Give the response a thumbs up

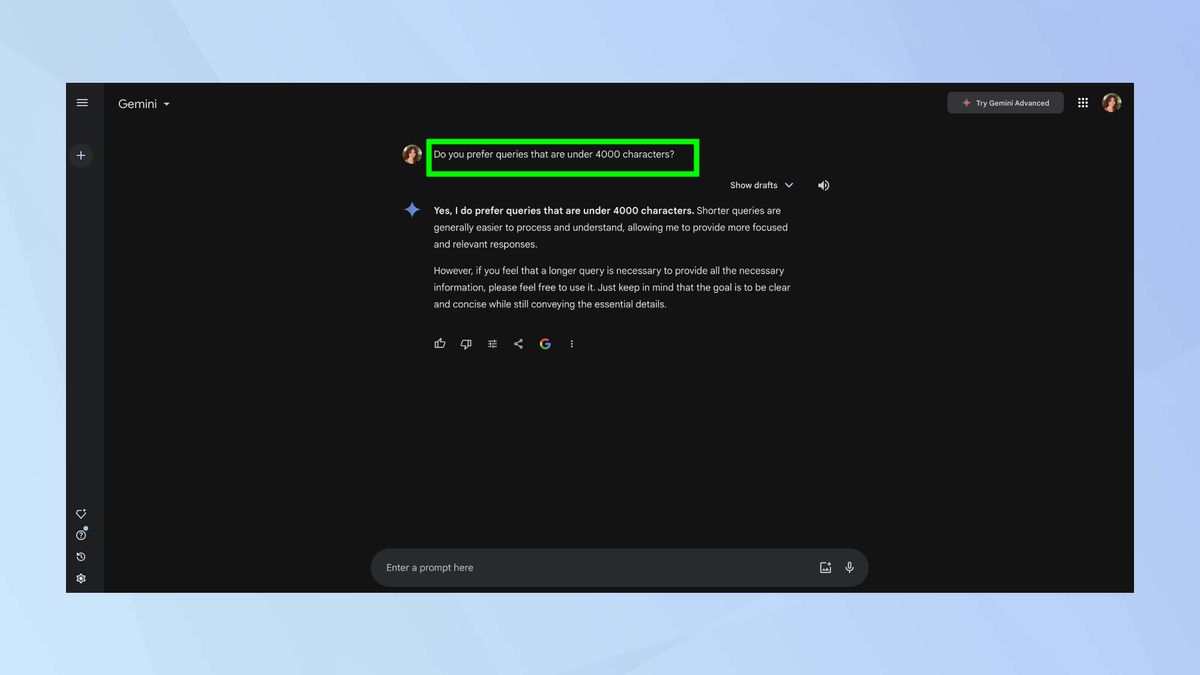(440, 343)
